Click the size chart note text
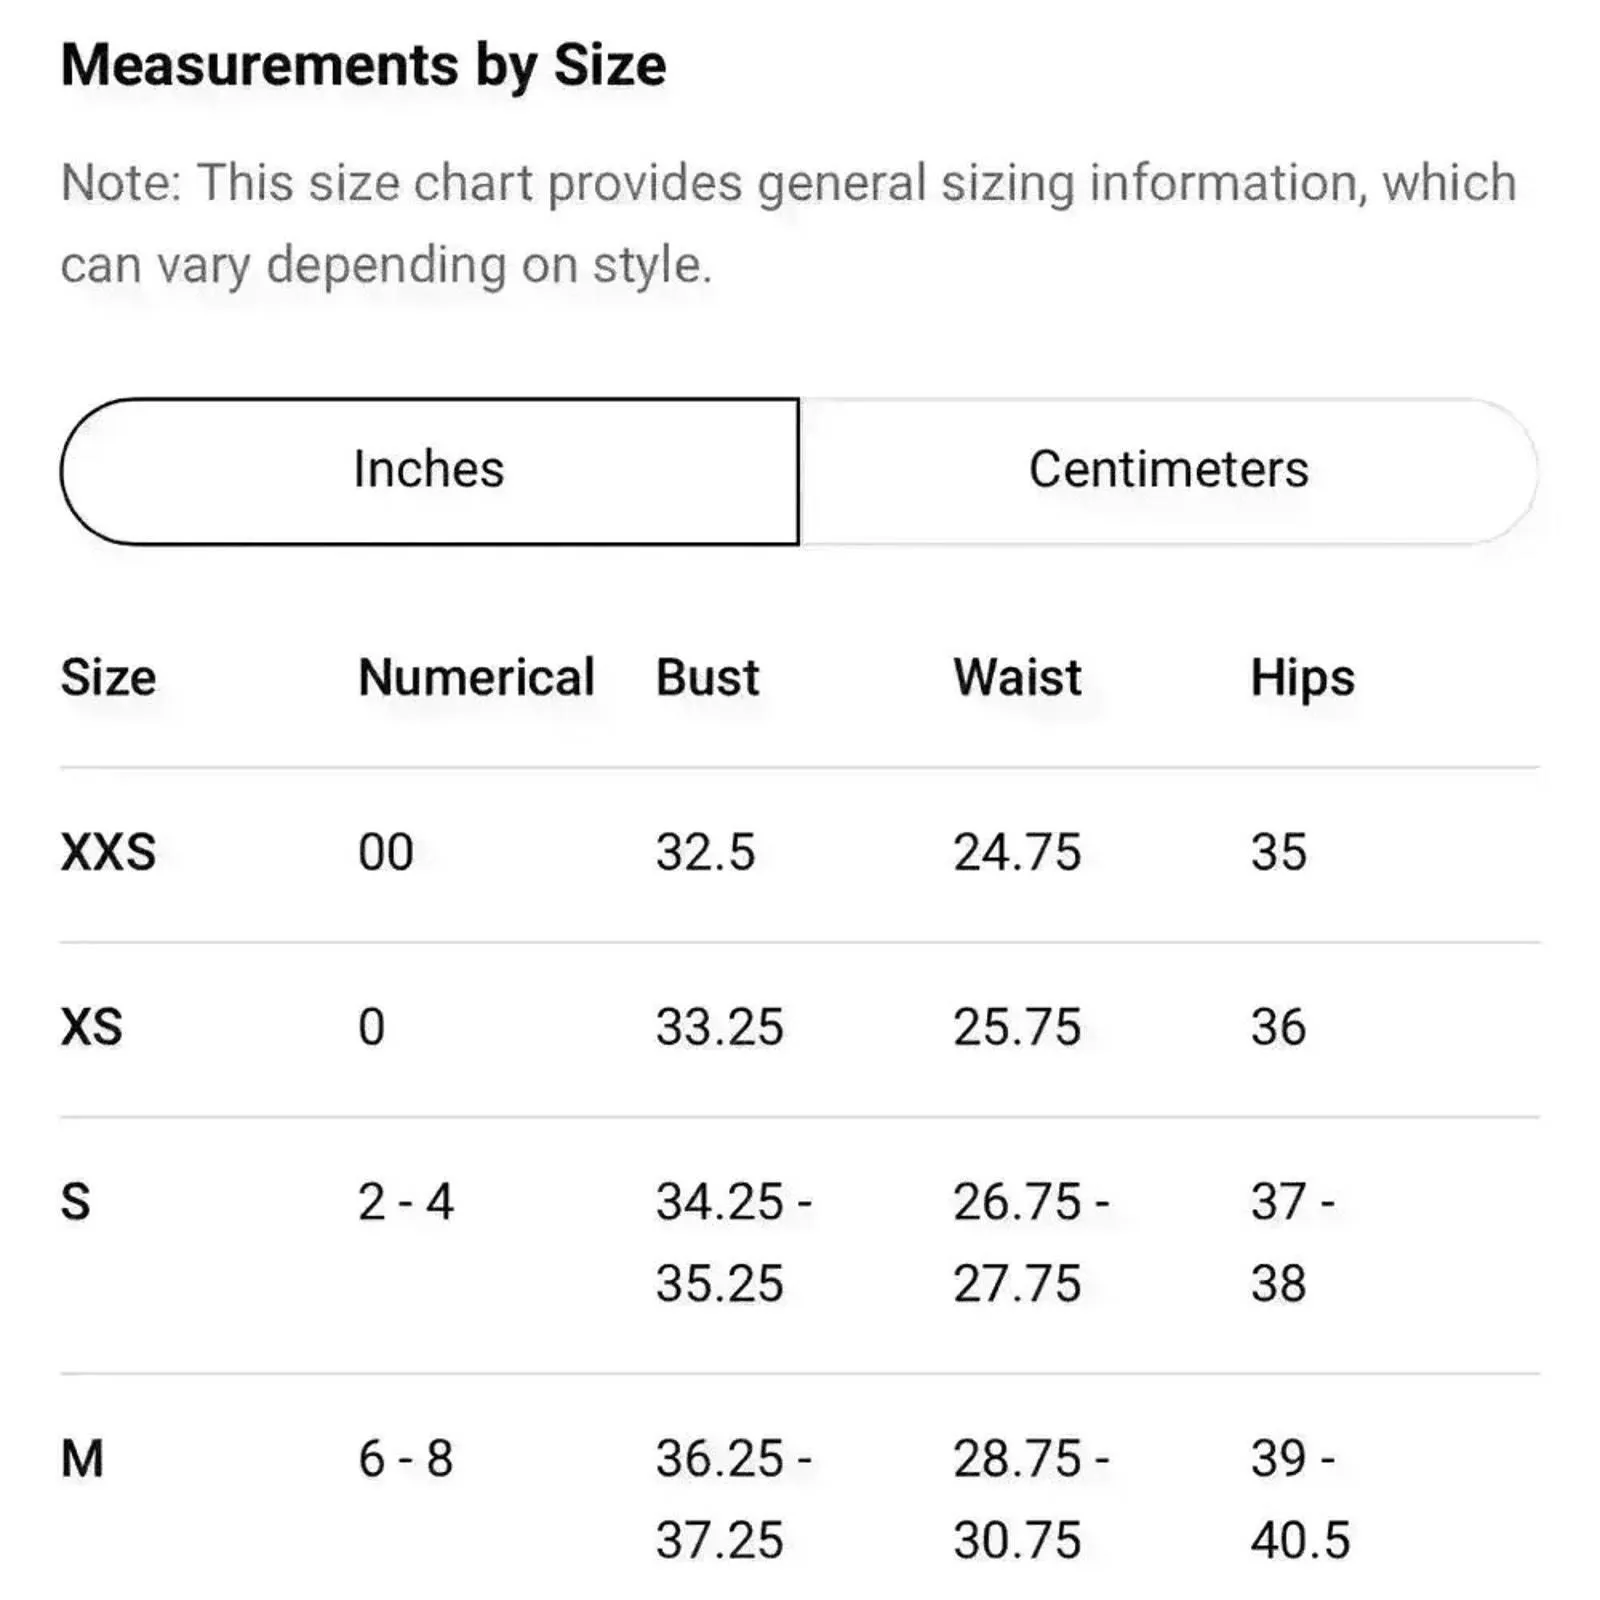 pos(788,224)
